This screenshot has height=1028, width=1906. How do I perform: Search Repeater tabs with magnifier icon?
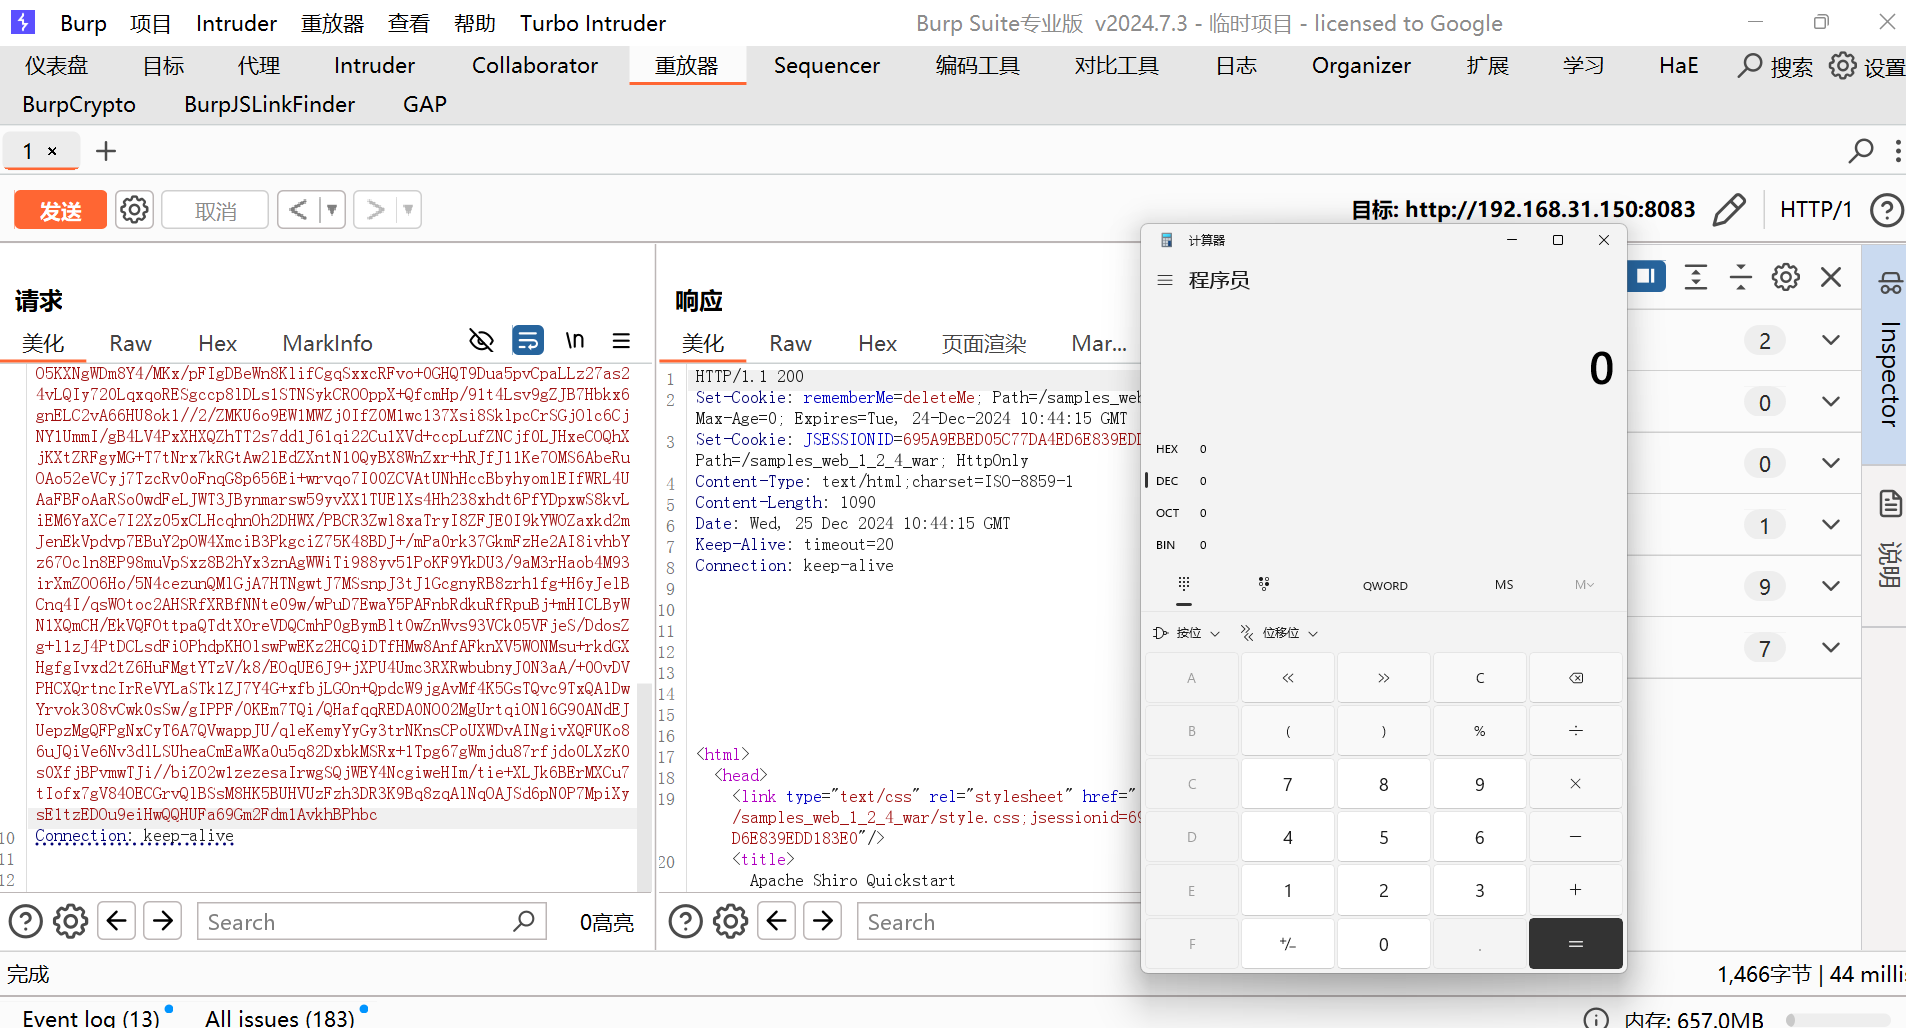1860,151
